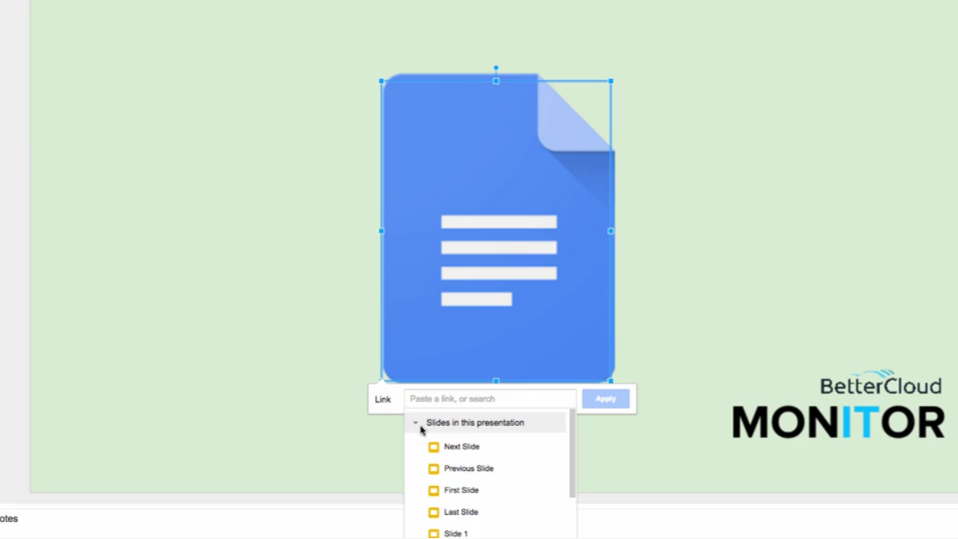Click the slide icon beside Next Slide
Screen dimensions: 958x539
click(x=434, y=447)
